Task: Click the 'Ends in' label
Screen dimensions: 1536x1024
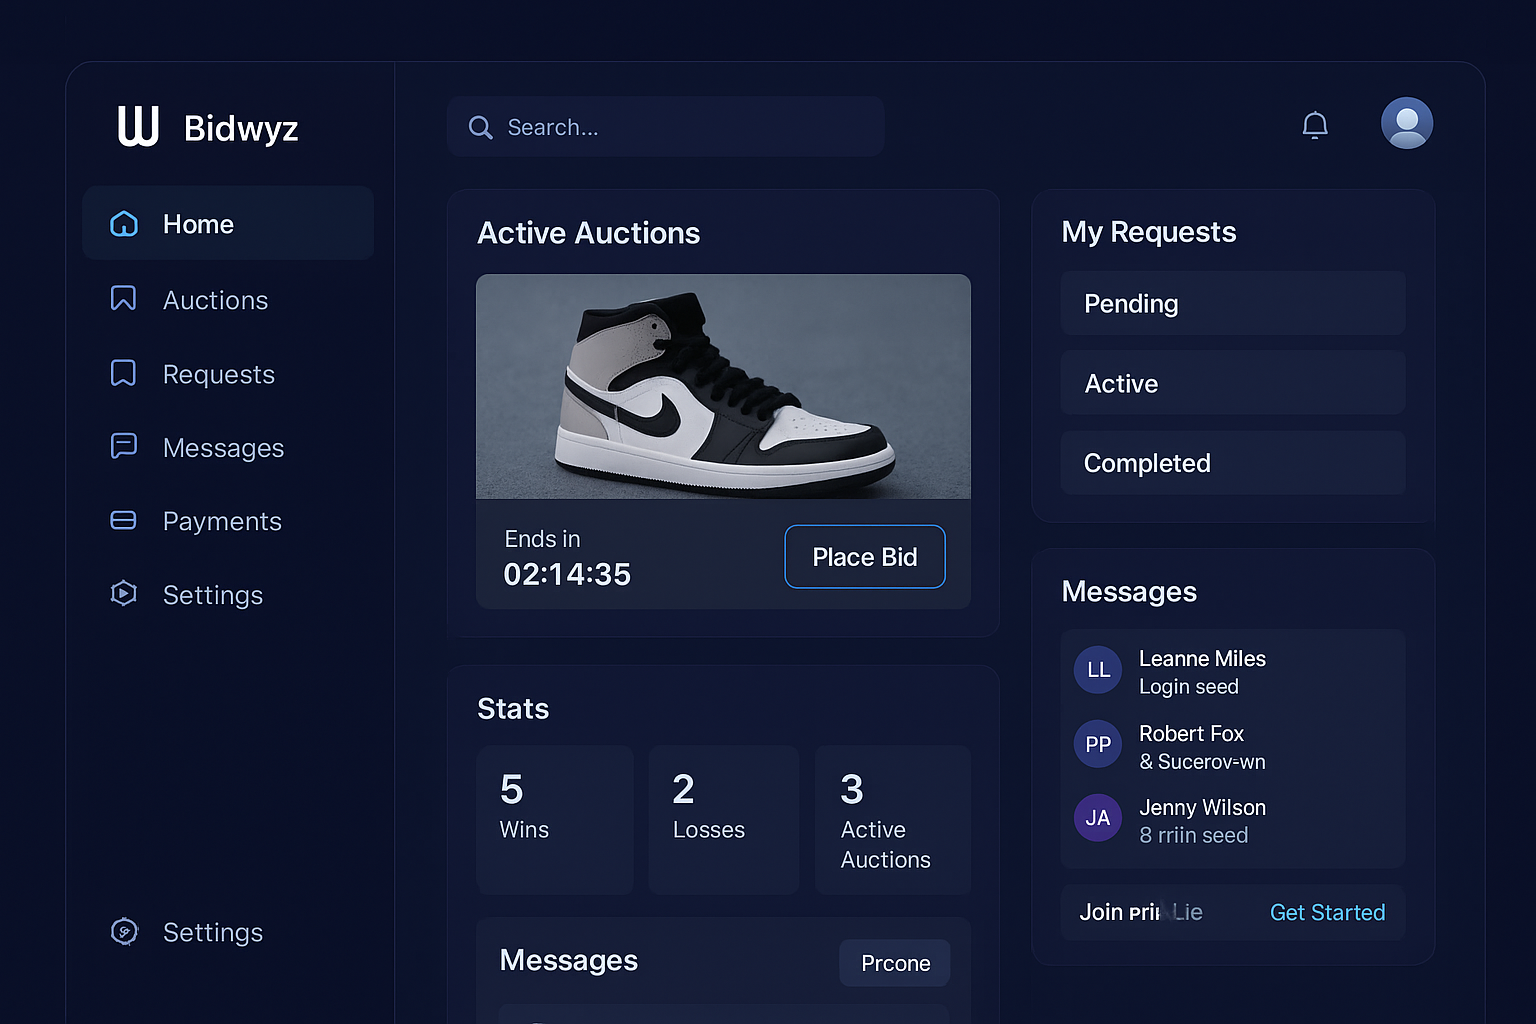Action: coord(542,539)
